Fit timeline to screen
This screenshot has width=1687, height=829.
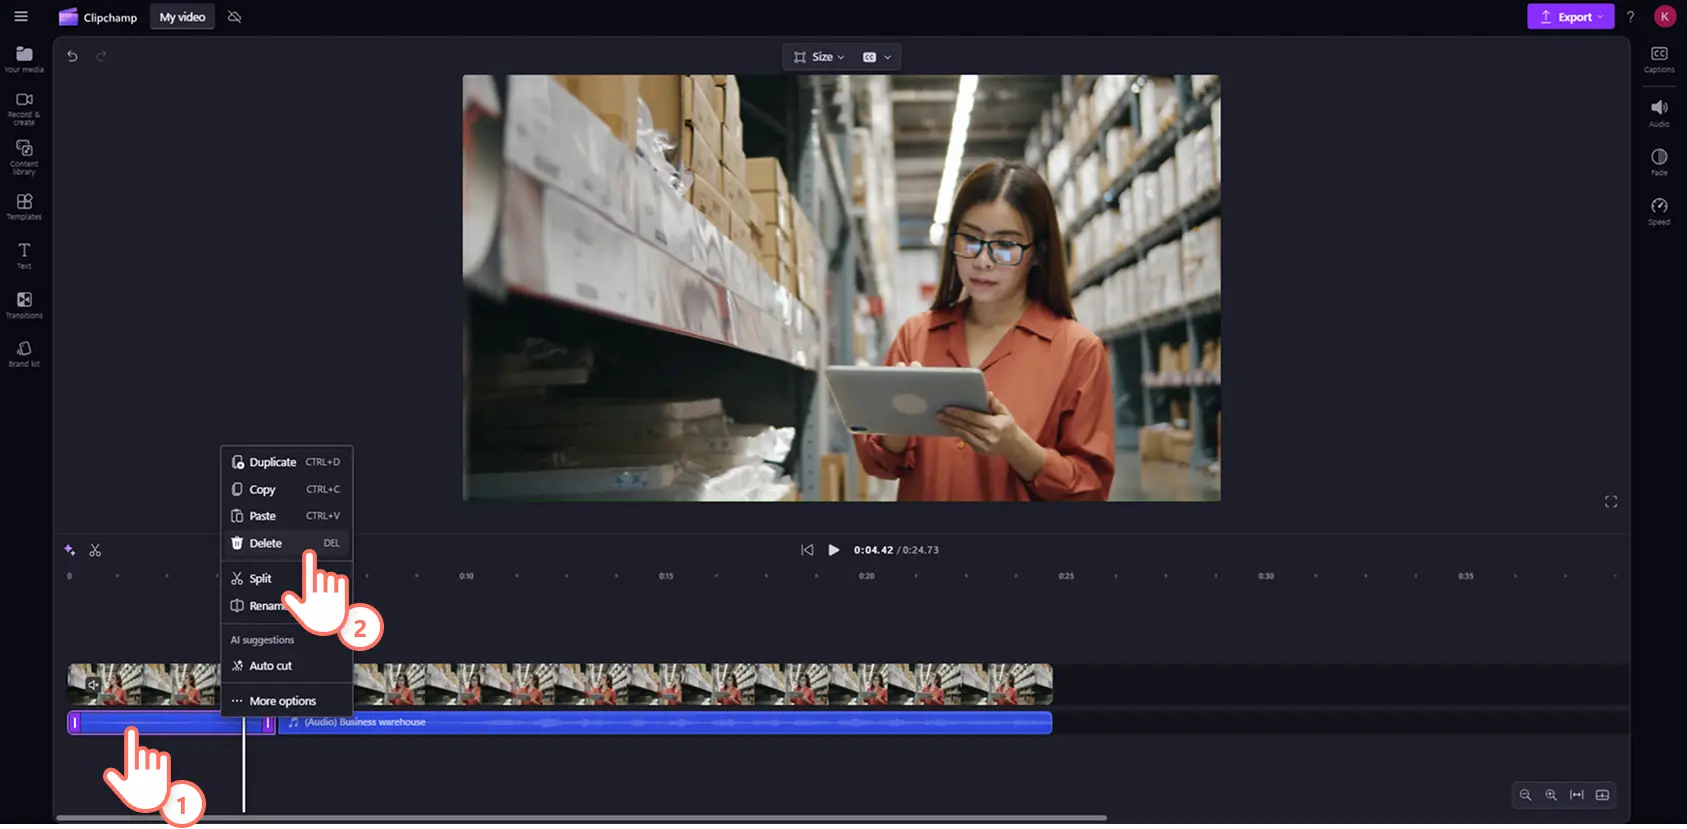(1577, 795)
